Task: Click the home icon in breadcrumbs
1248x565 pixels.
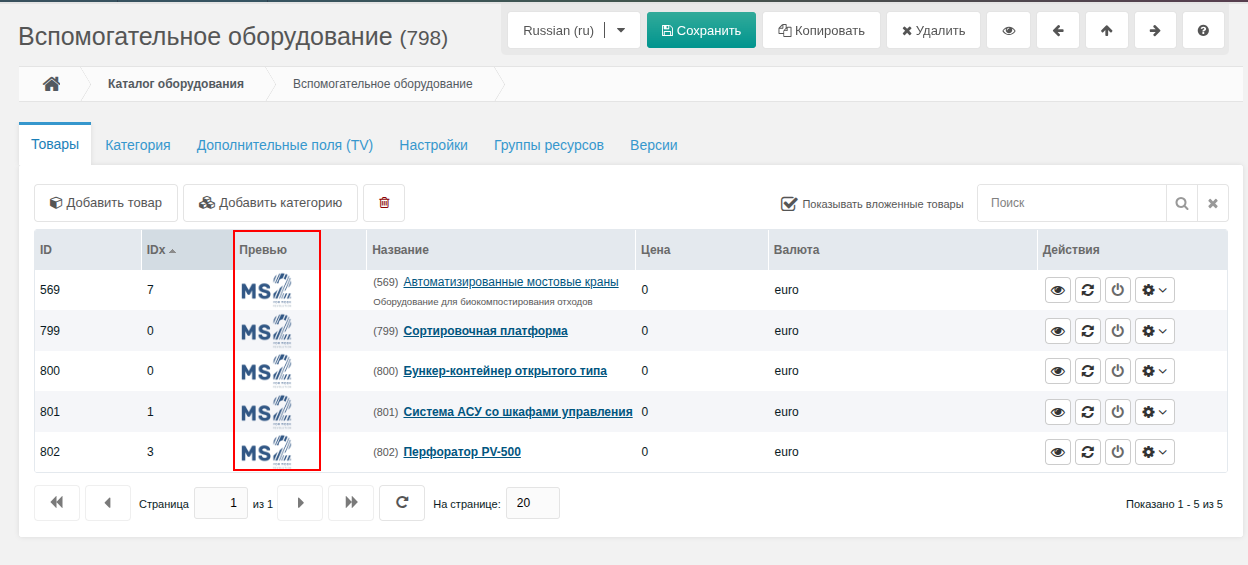Action: 51,84
